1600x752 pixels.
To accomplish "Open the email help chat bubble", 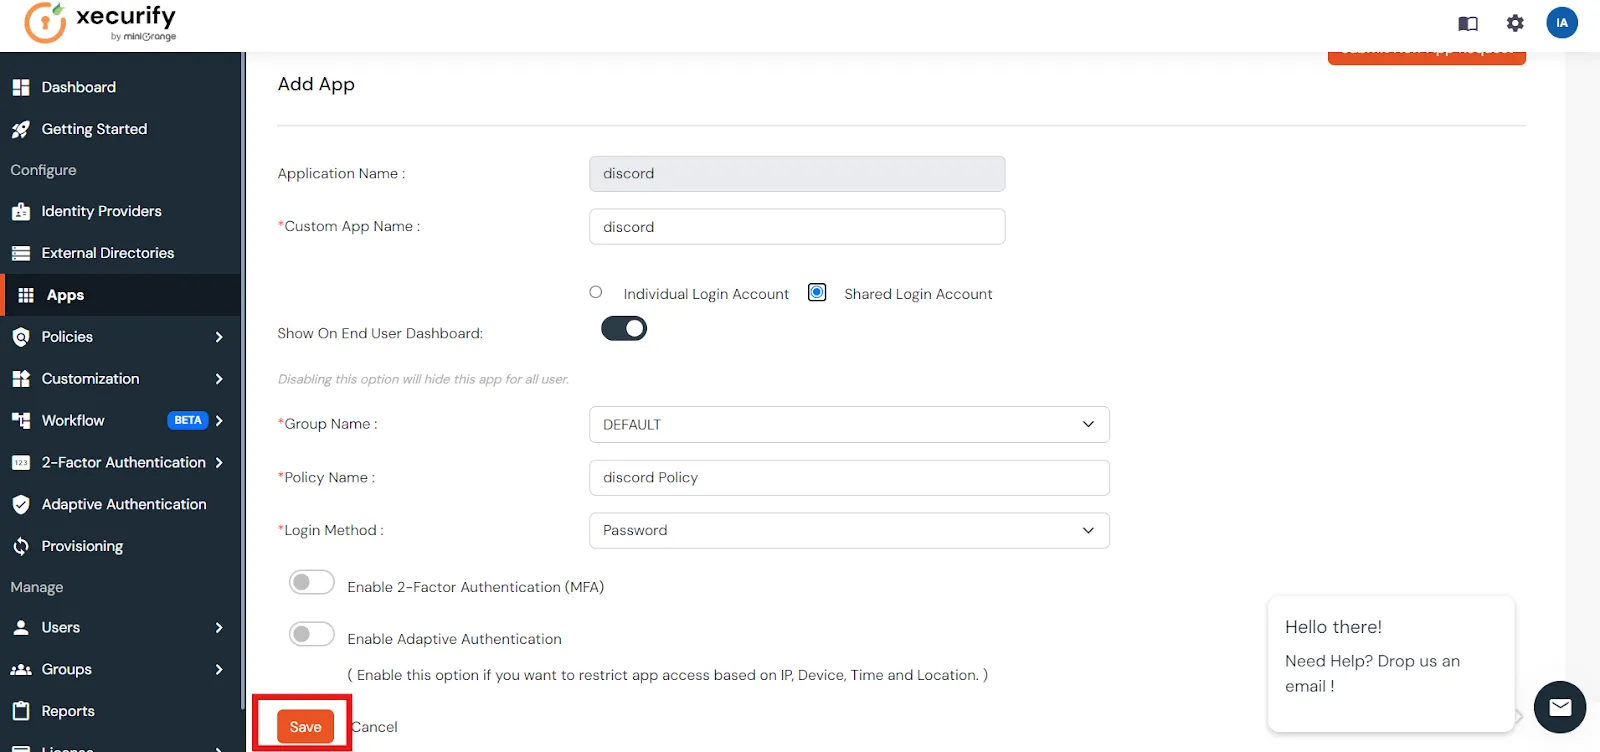I will pos(1560,707).
